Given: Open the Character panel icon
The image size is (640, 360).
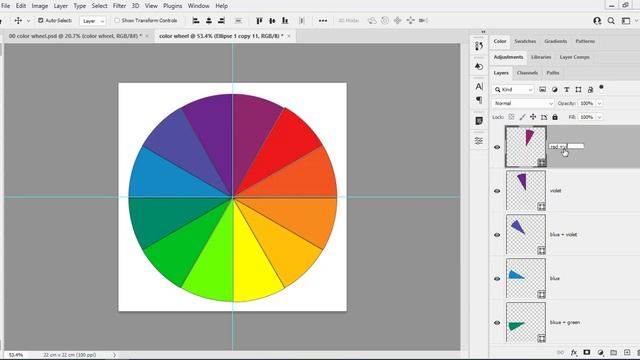Looking at the screenshot, I should [479, 86].
